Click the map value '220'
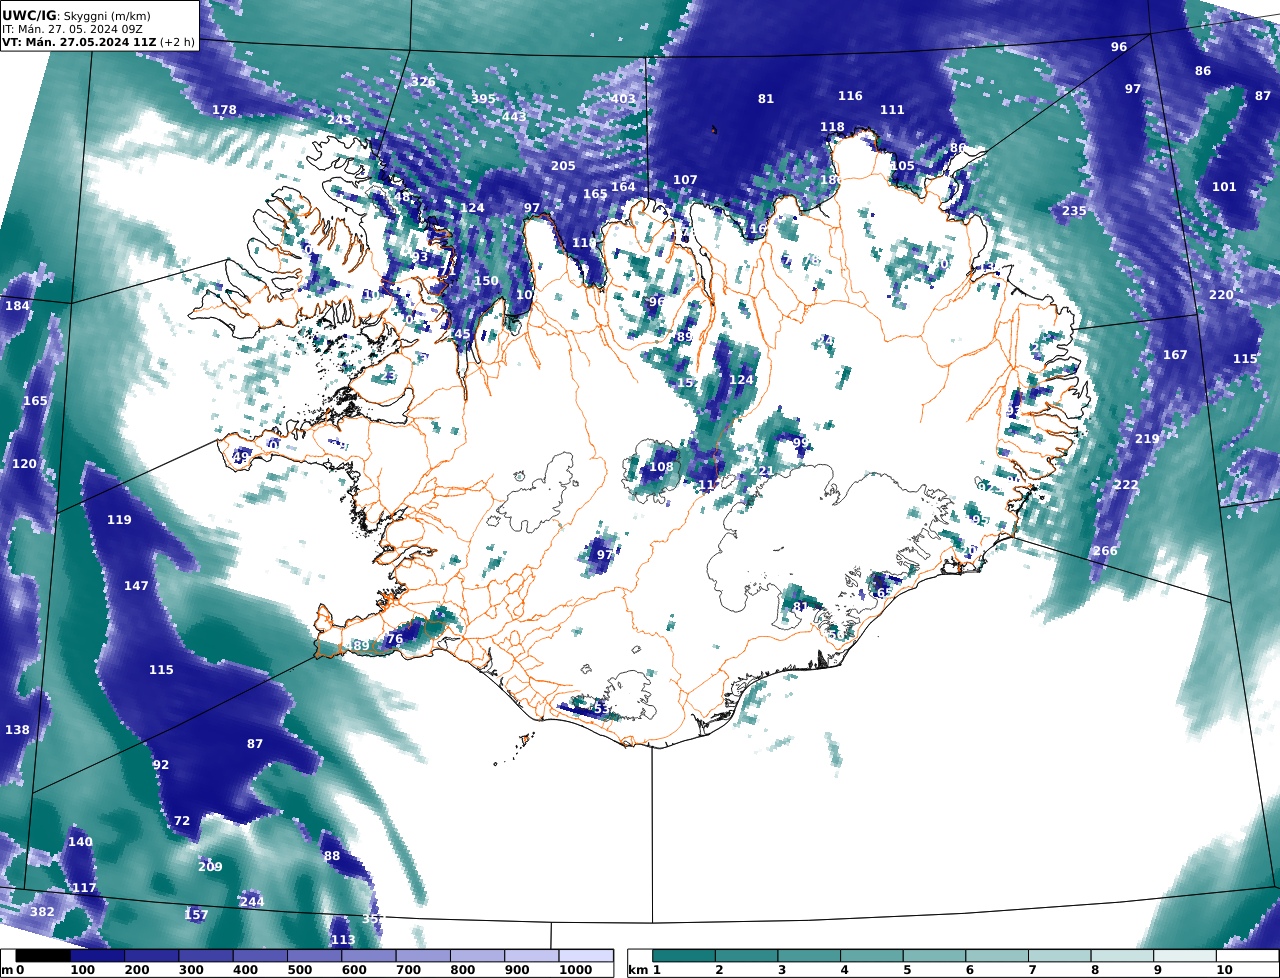This screenshot has height=978, width=1280. (x=1221, y=295)
